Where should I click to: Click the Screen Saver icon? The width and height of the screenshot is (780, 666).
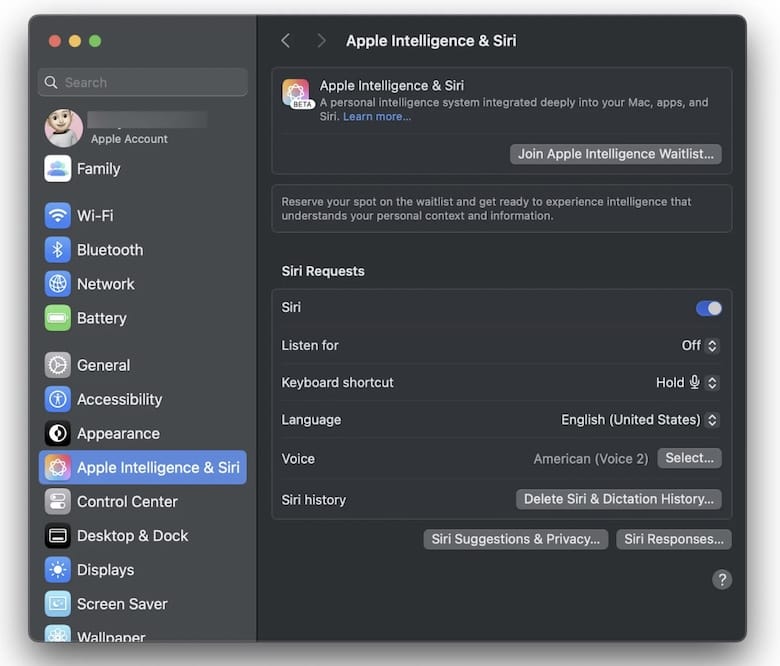(57, 604)
